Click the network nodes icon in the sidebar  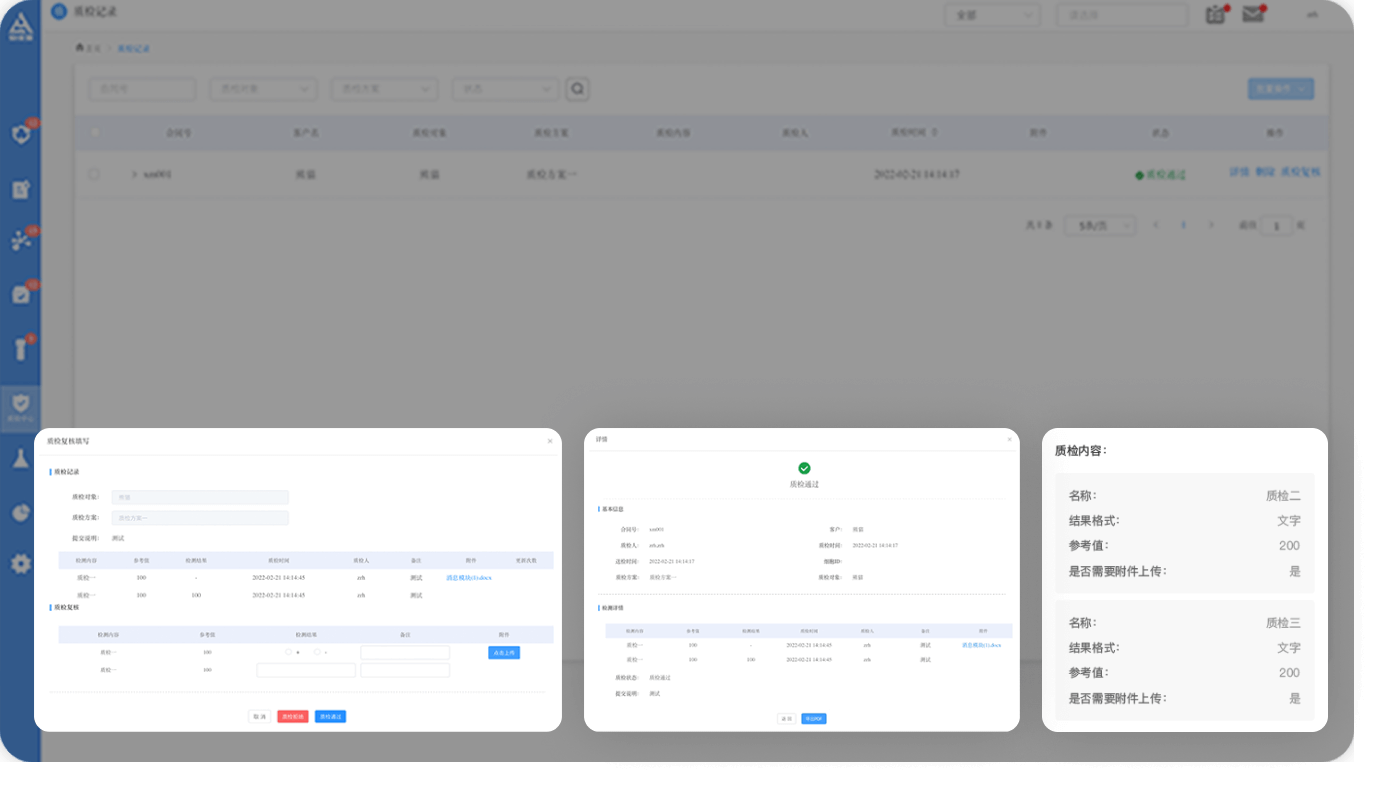[21, 241]
